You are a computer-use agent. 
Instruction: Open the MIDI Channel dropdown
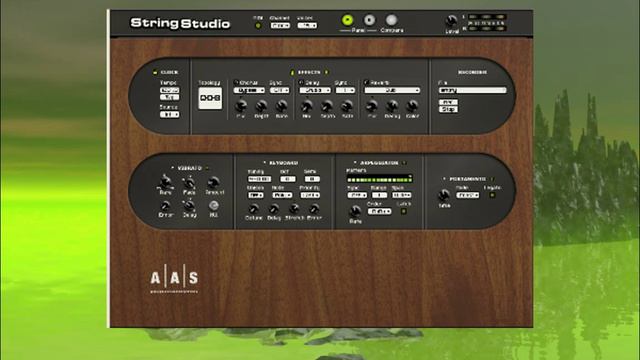tap(280, 25)
